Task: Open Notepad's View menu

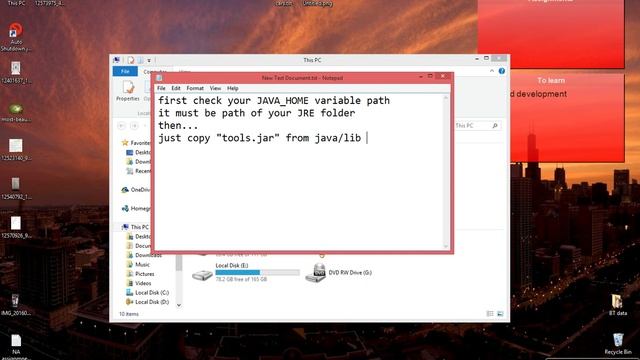Action: [x=216, y=88]
